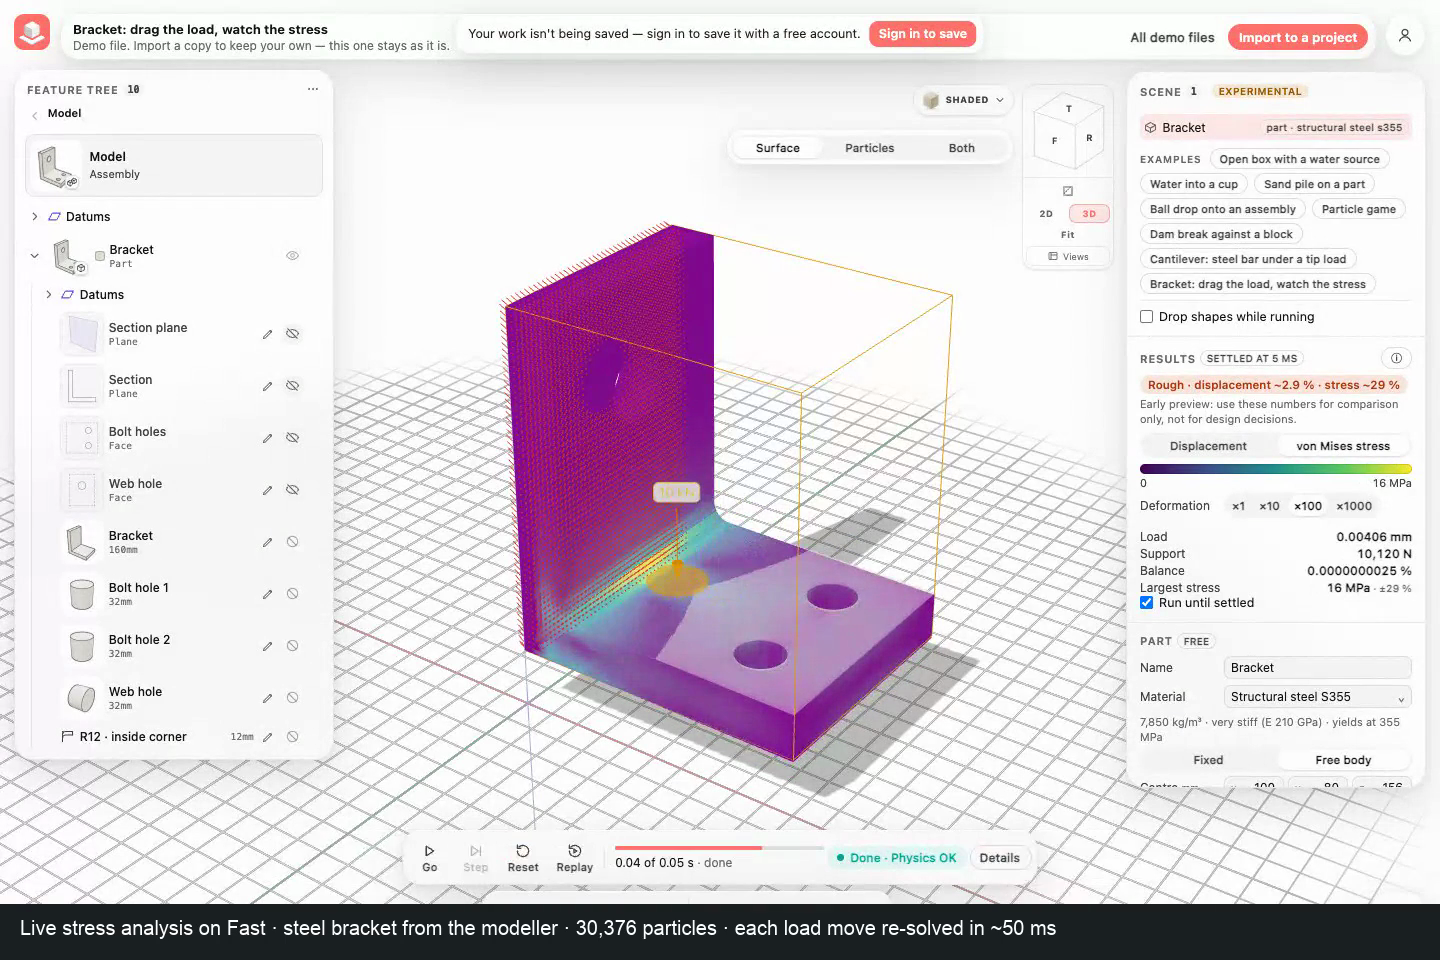Open the Material dropdown
This screenshot has width=1440, height=960.
click(1318, 697)
